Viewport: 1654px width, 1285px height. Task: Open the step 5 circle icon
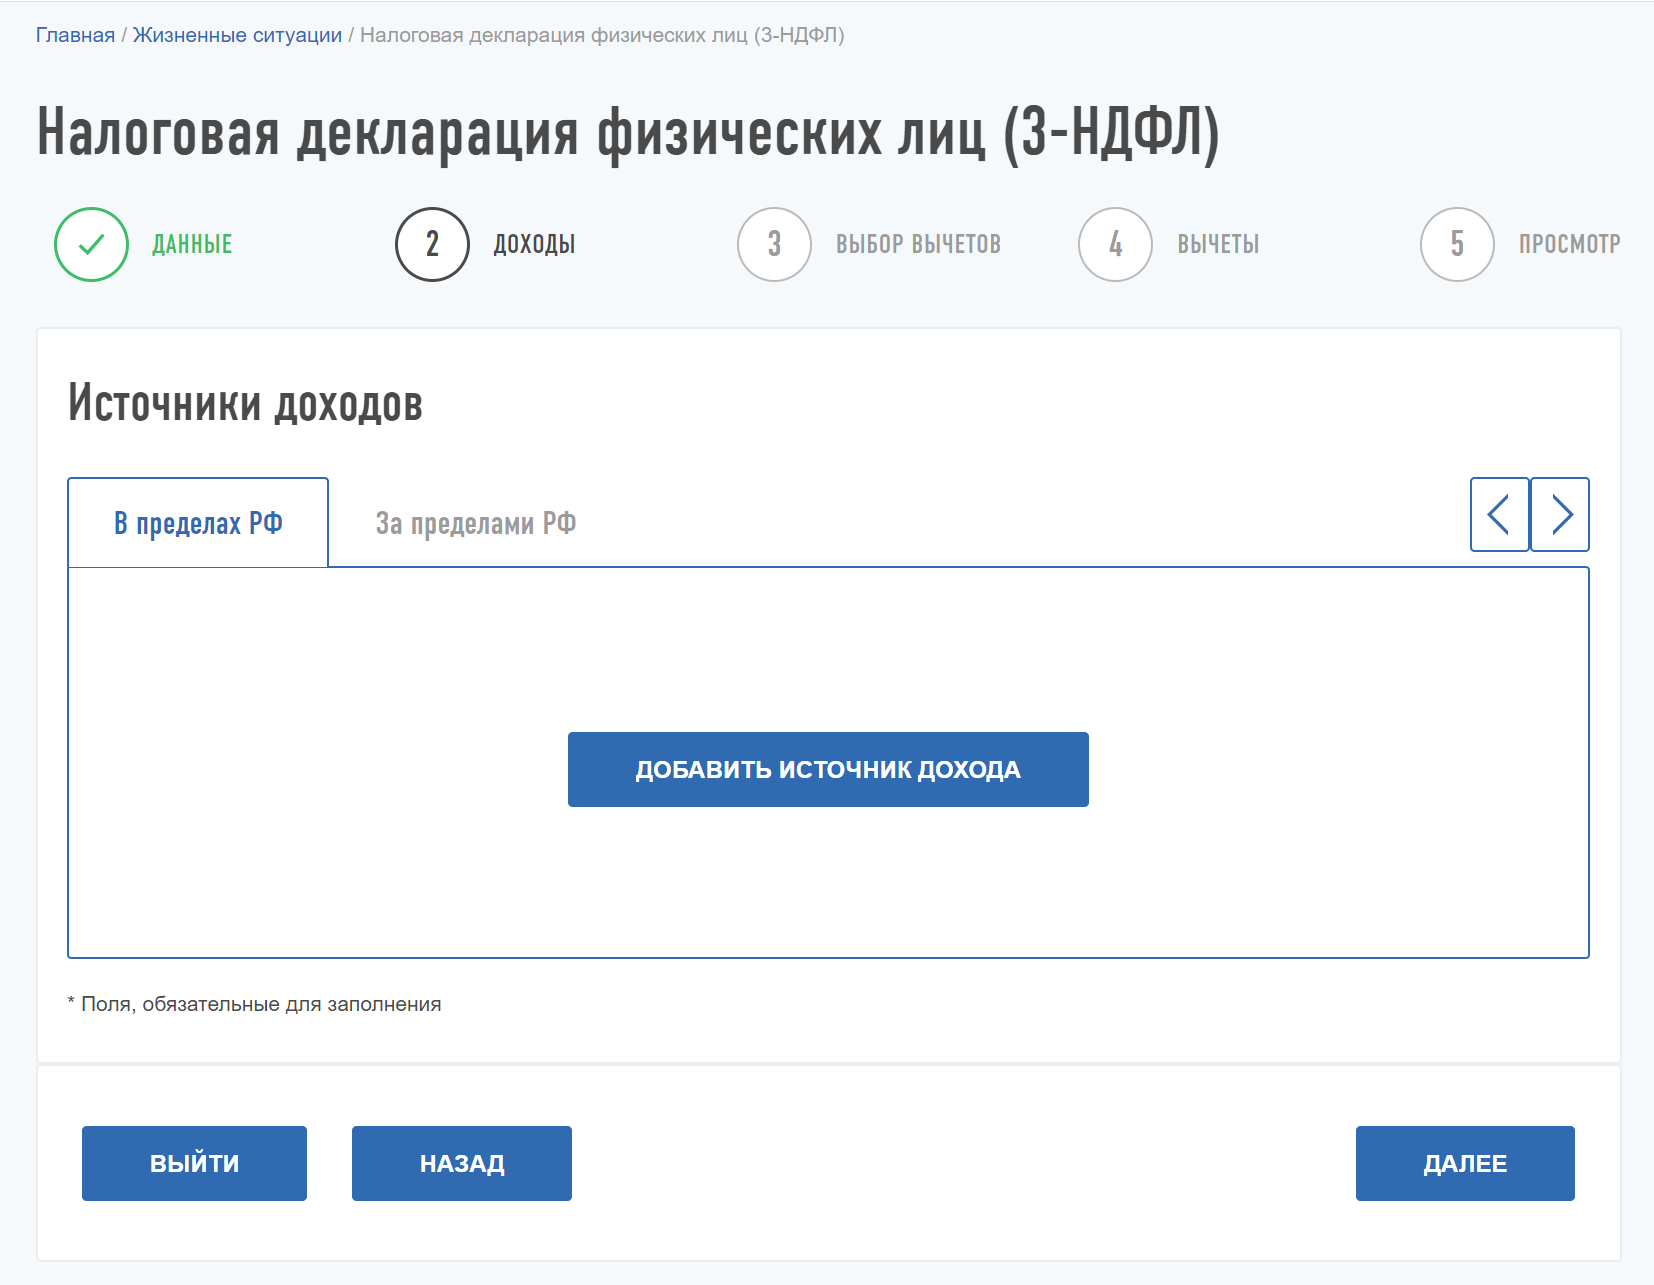click(x=1457, y=244)
